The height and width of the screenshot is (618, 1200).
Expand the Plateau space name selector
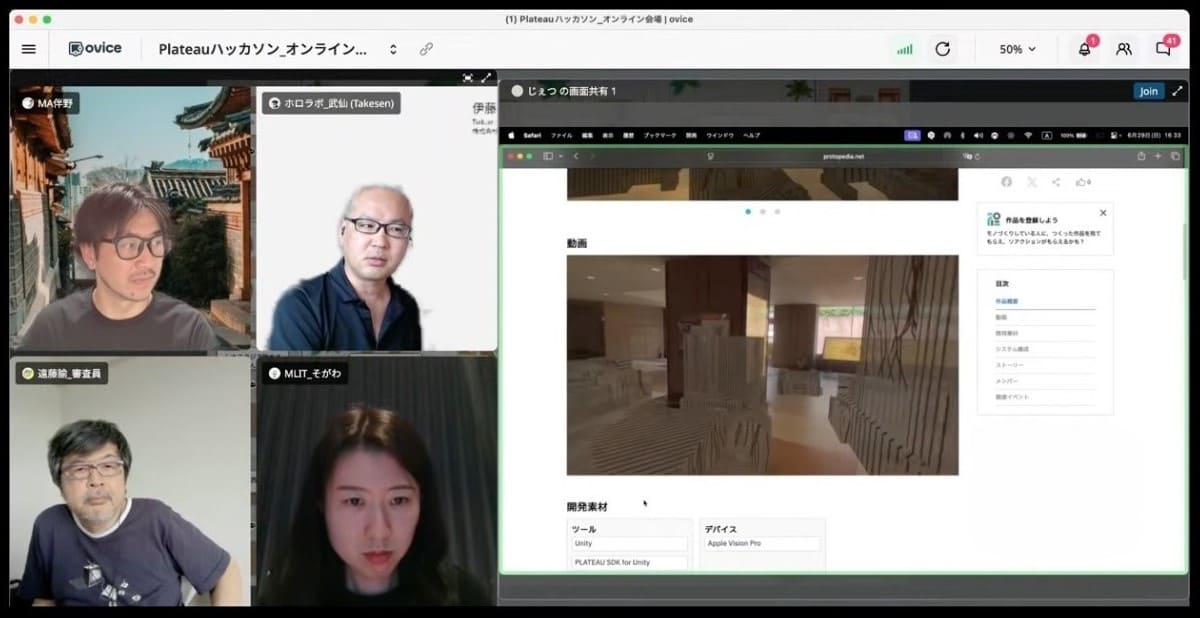(393, 49)
